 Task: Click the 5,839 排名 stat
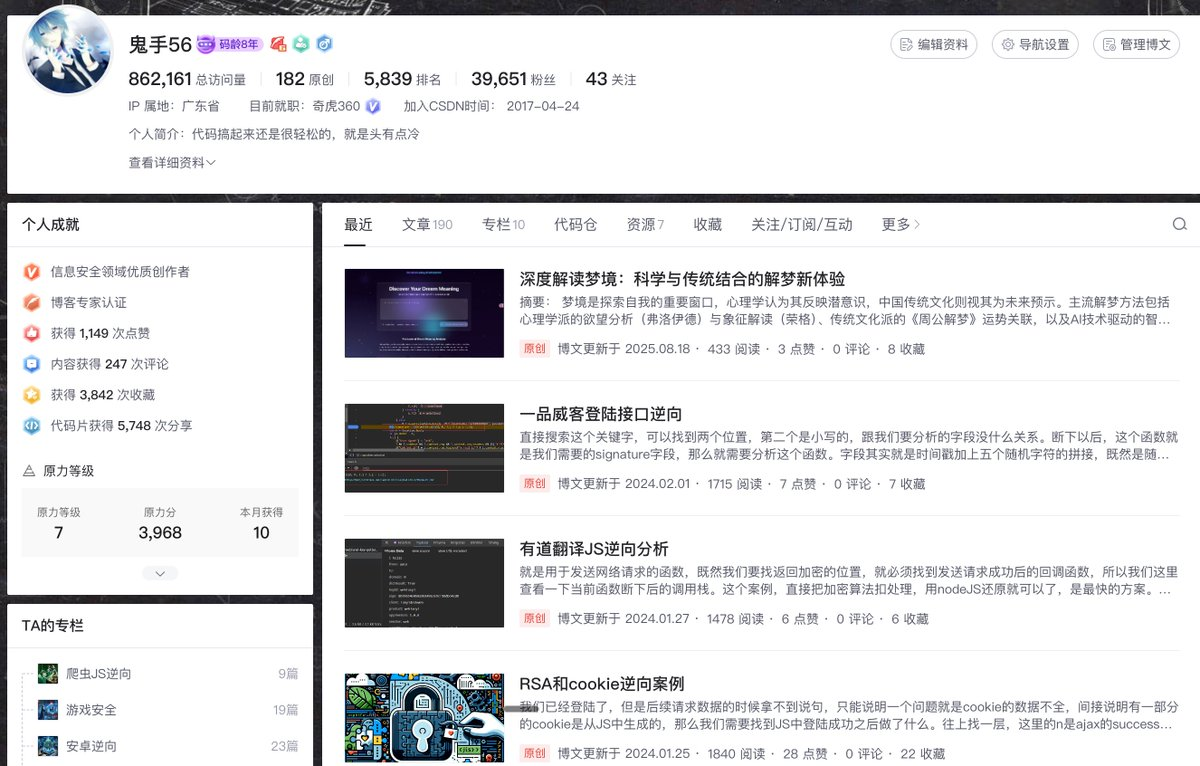pyautogui.click(x=402, y=79)
